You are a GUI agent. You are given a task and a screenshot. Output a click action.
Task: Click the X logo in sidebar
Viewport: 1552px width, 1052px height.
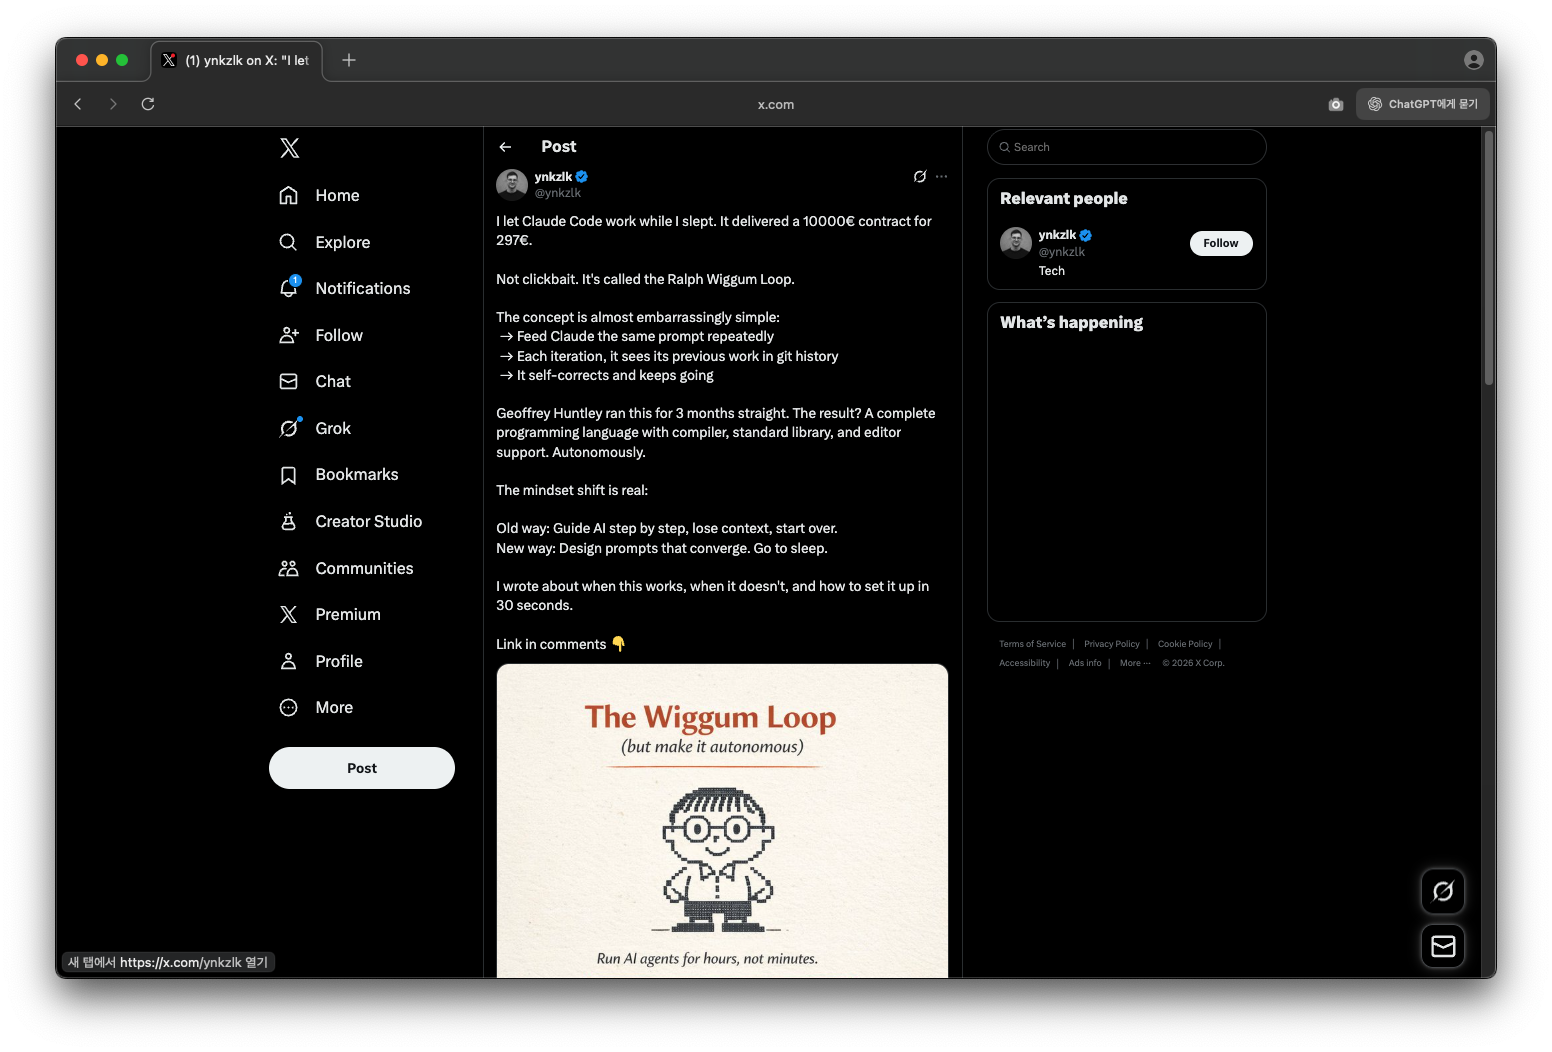pyautogui.click(x=290, y=148)
